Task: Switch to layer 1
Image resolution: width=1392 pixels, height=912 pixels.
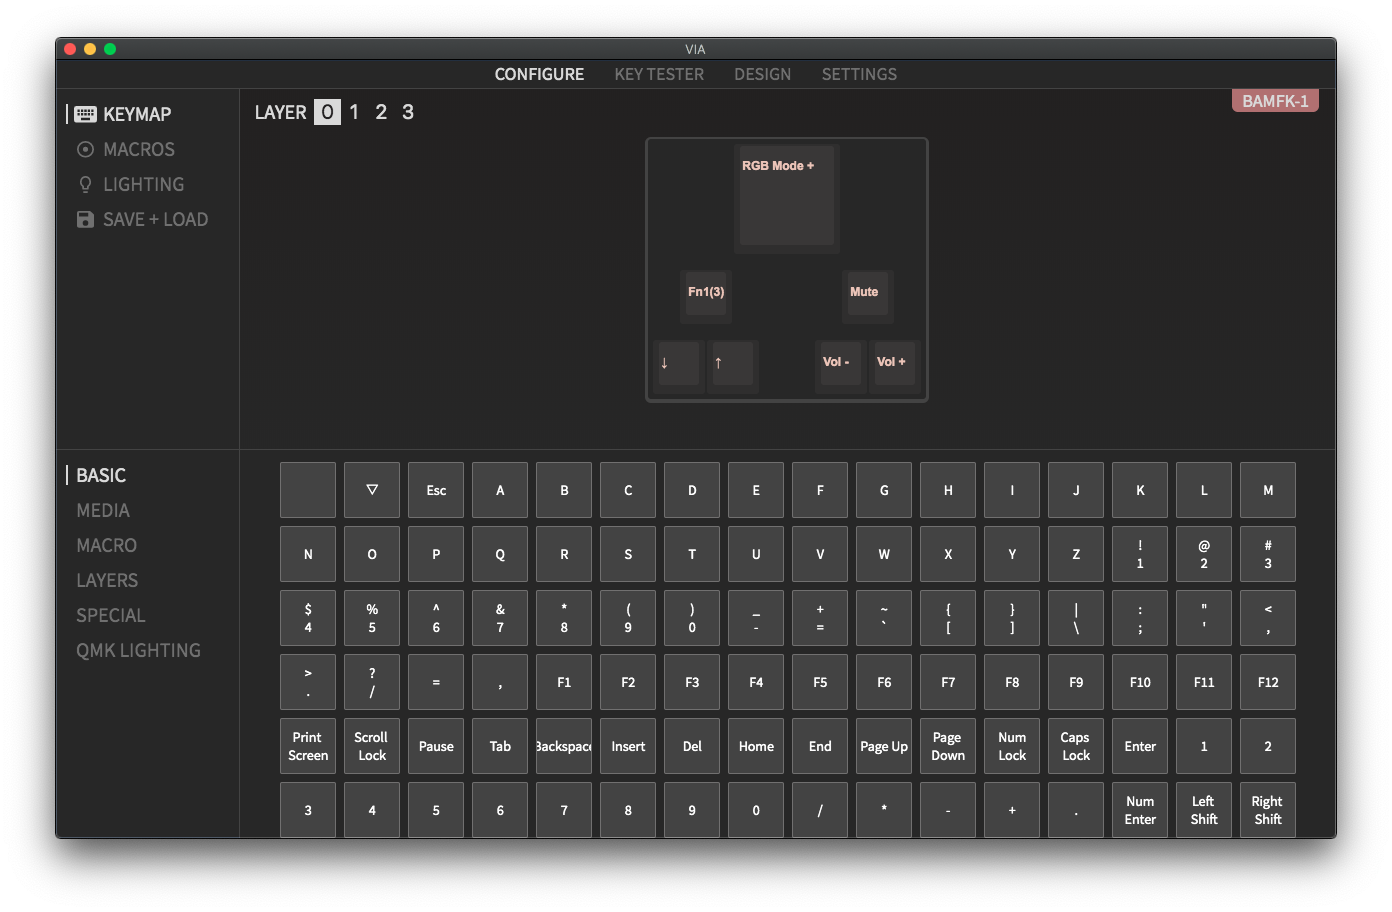Action: (x=354, y=112)
